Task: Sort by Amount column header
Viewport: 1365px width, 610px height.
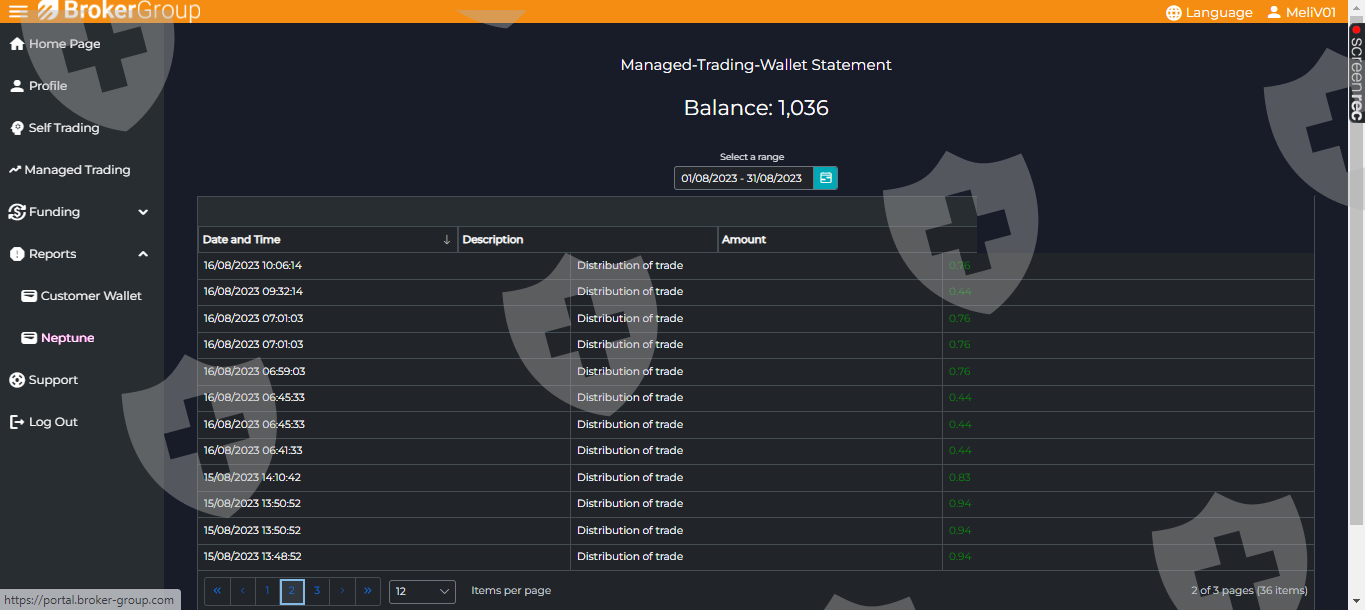Action: (x=847, y=240)
